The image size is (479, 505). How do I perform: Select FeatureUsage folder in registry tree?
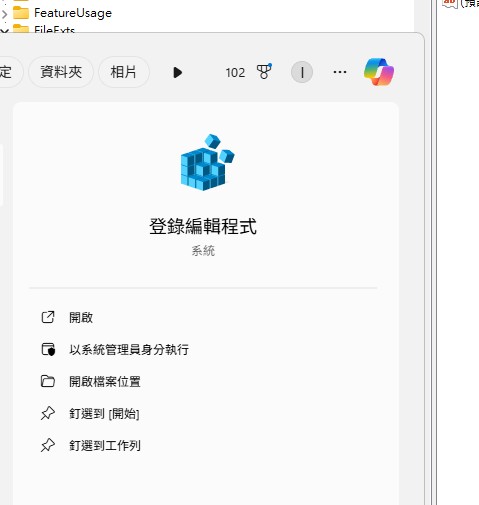(x=73, y=13)
